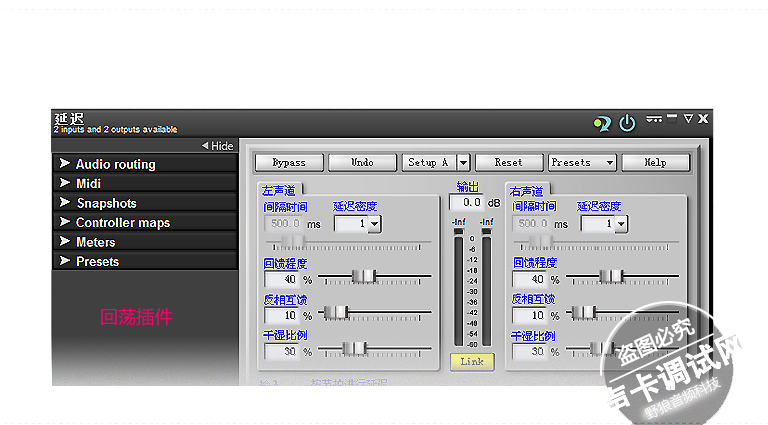Click the Bypass button

[x=289, y=163]
